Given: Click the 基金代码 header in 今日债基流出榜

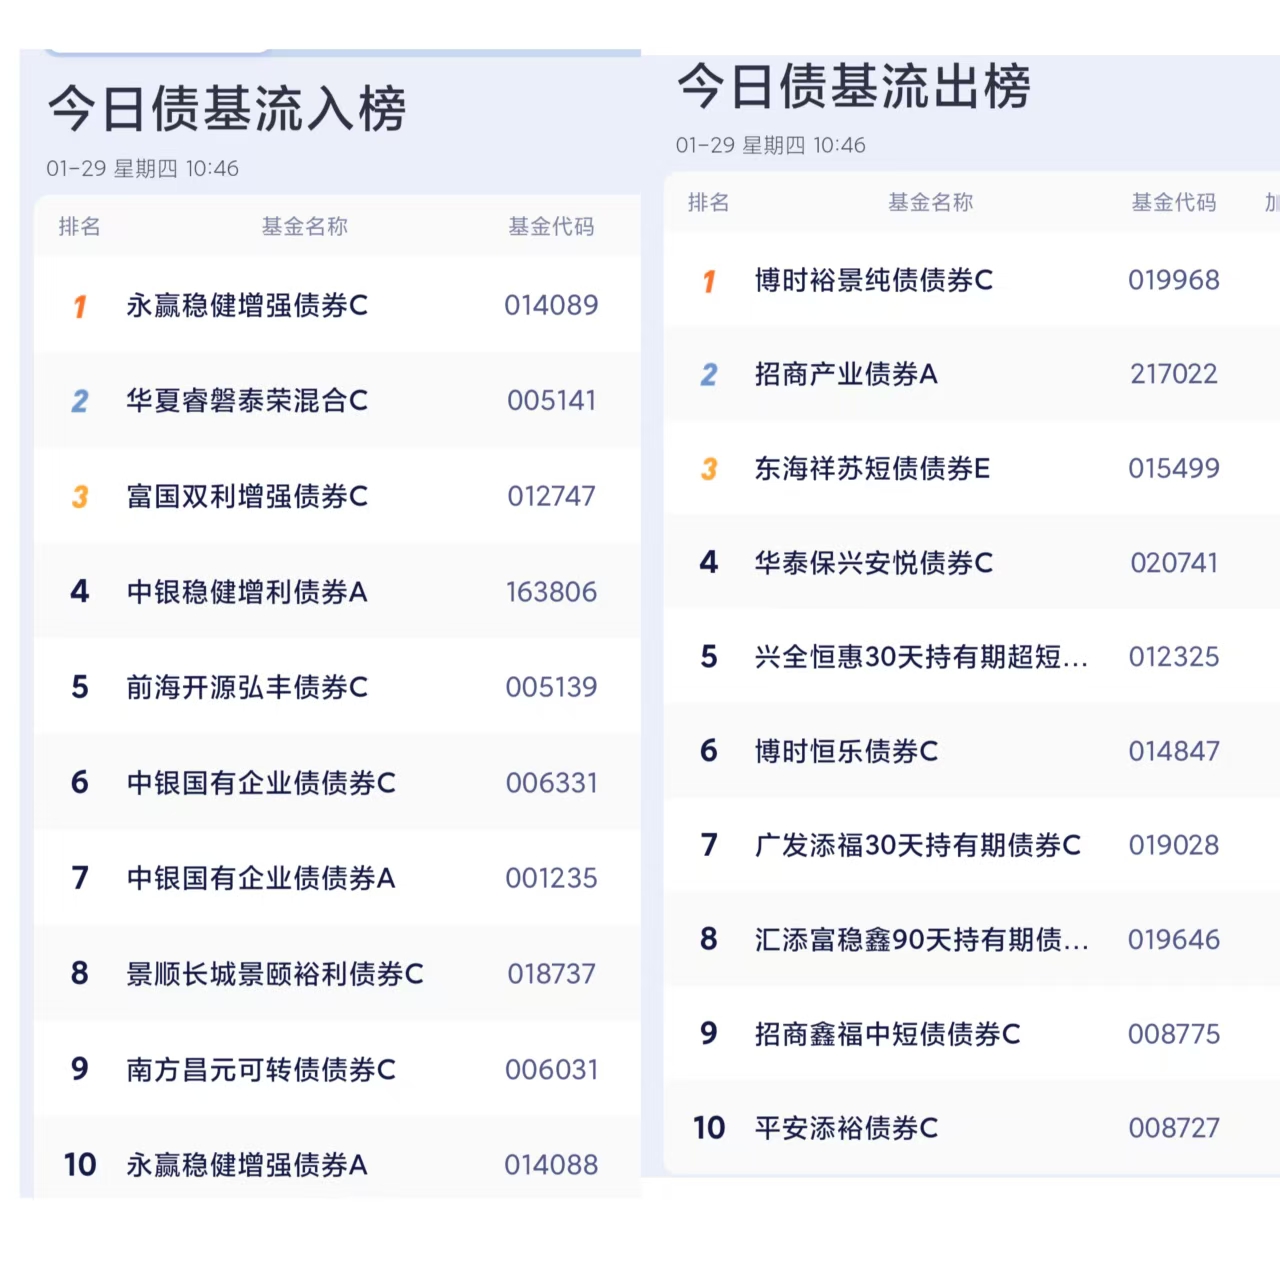Looking at the screenshot, I should point(1173,203).
